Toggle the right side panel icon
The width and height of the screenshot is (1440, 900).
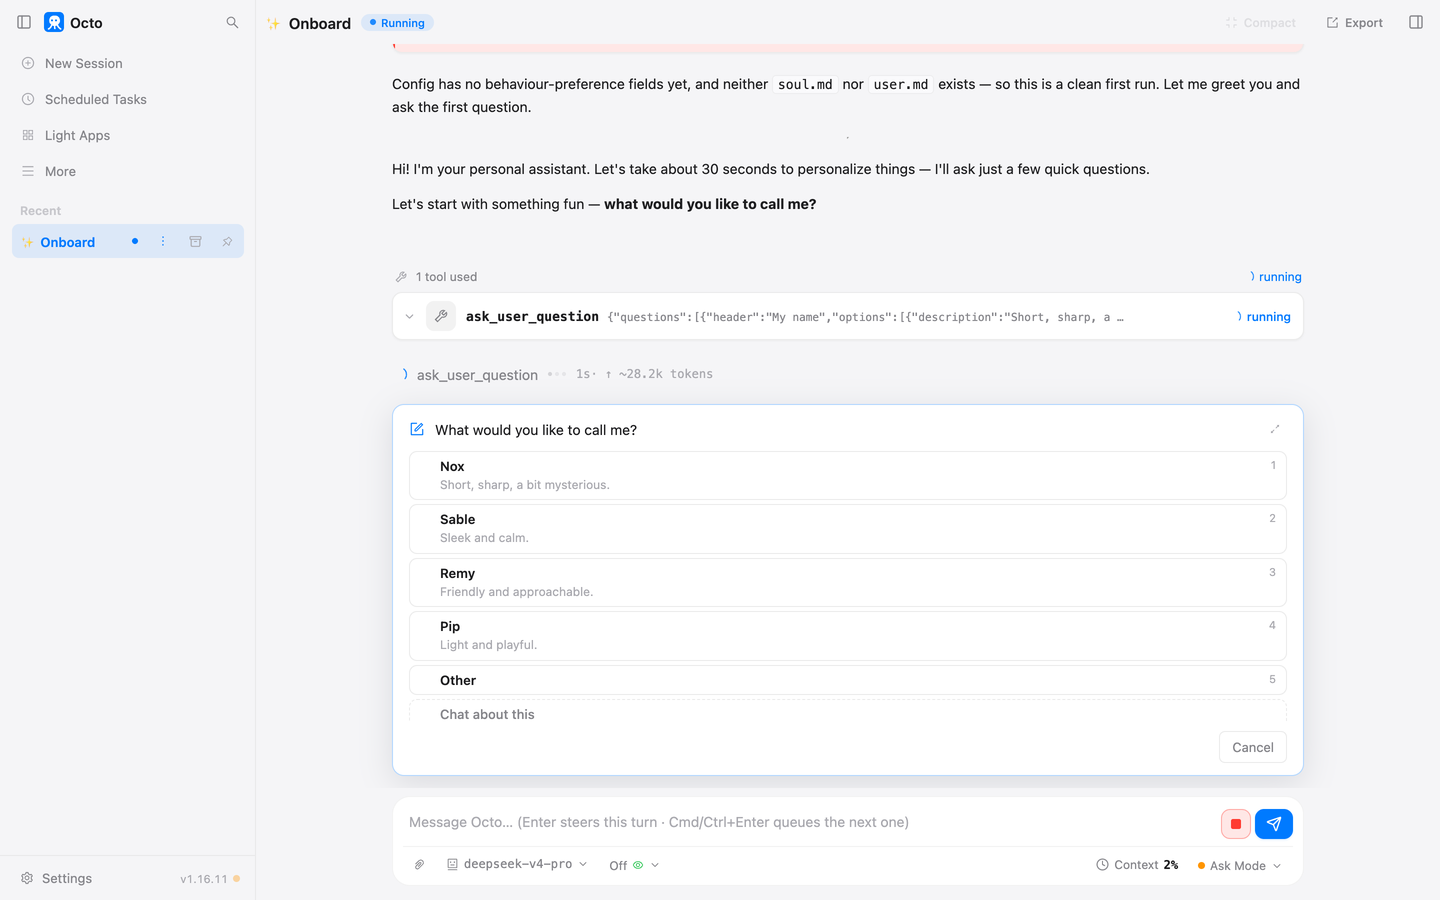pyautogui.click(x=1416, y=22)
